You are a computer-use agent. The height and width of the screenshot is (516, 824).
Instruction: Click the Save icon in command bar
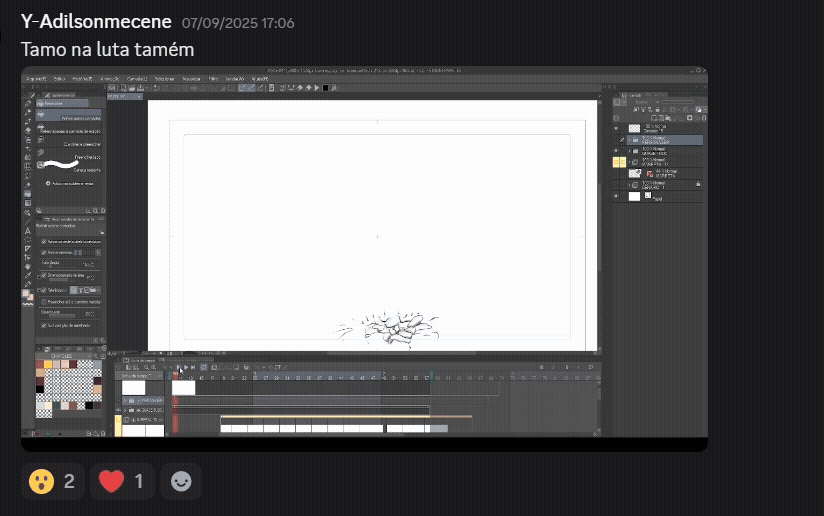[140, 88]
